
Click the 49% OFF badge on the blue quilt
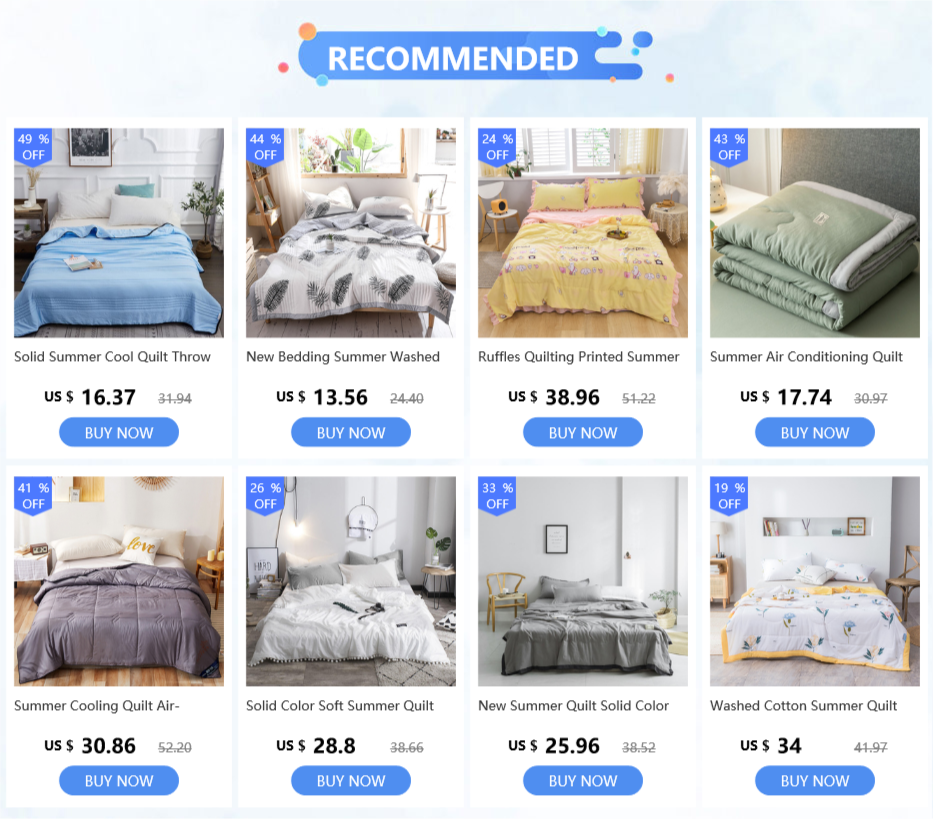(x=33, y=147)
